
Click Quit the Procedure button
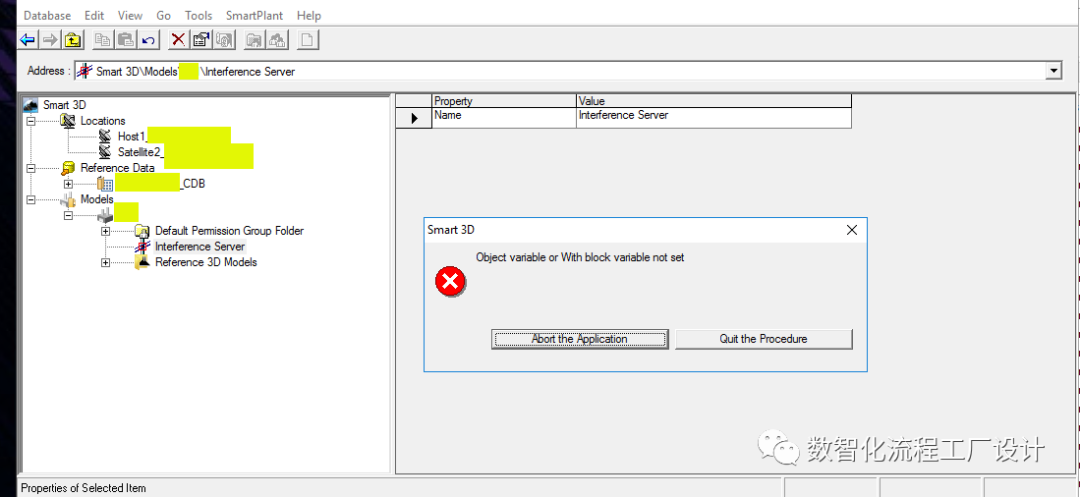pyautogui.click(x=764, y=339)
